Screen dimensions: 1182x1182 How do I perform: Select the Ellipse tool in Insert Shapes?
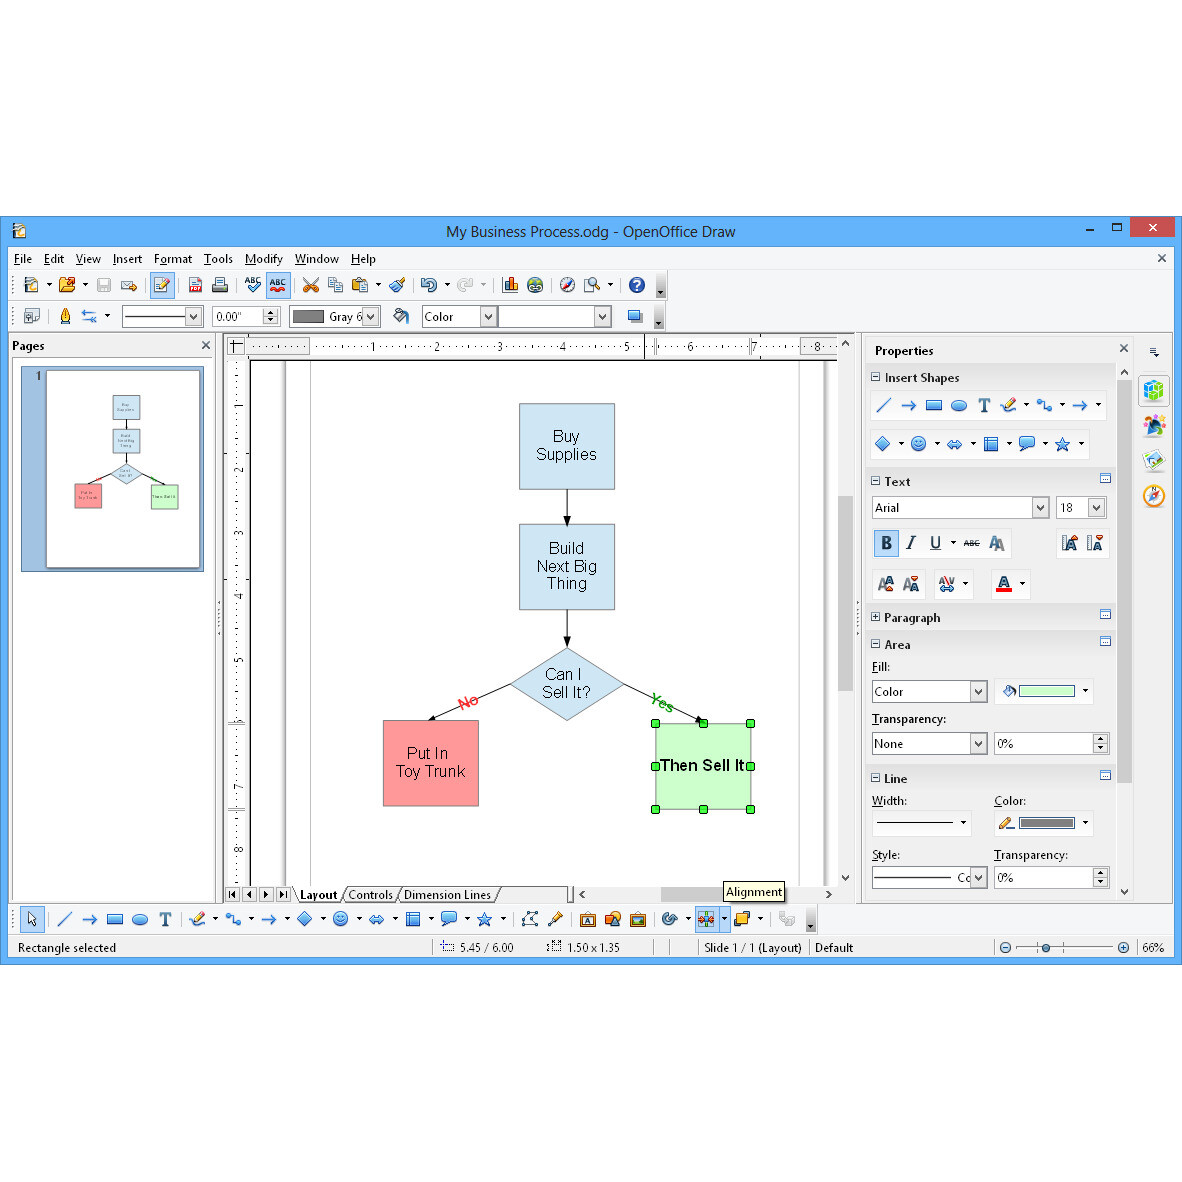coord(958,406)
